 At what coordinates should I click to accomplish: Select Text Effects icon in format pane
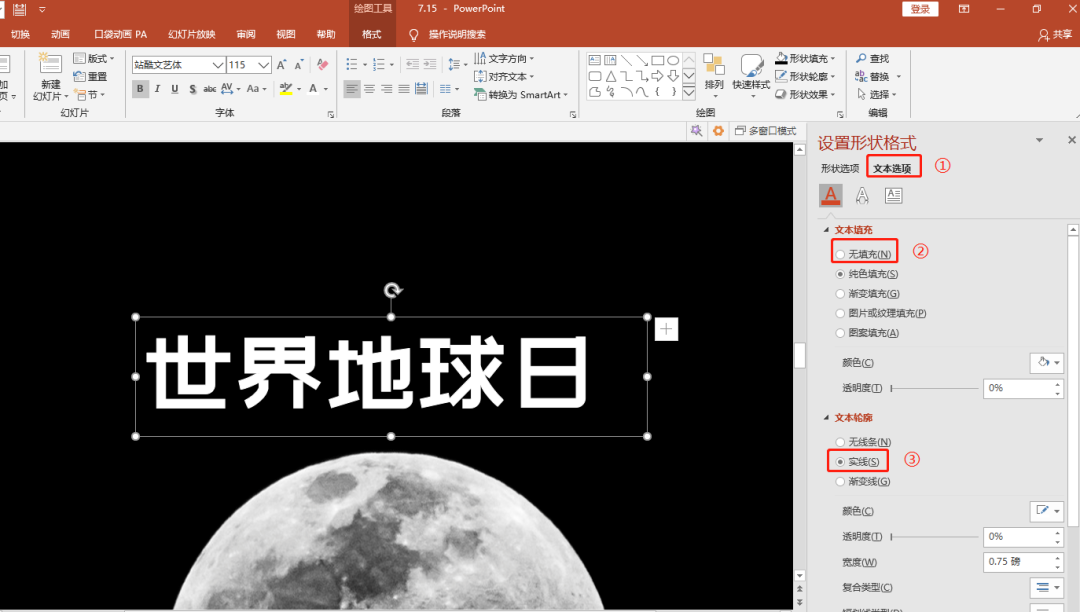[862, 196]
